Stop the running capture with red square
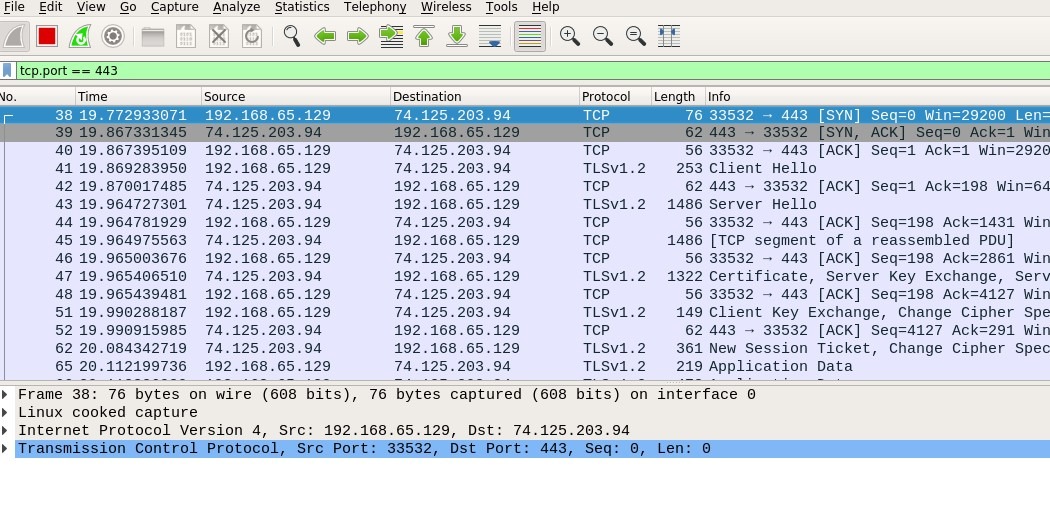Viewport: 1050px width, 516px height. point(47,36)
